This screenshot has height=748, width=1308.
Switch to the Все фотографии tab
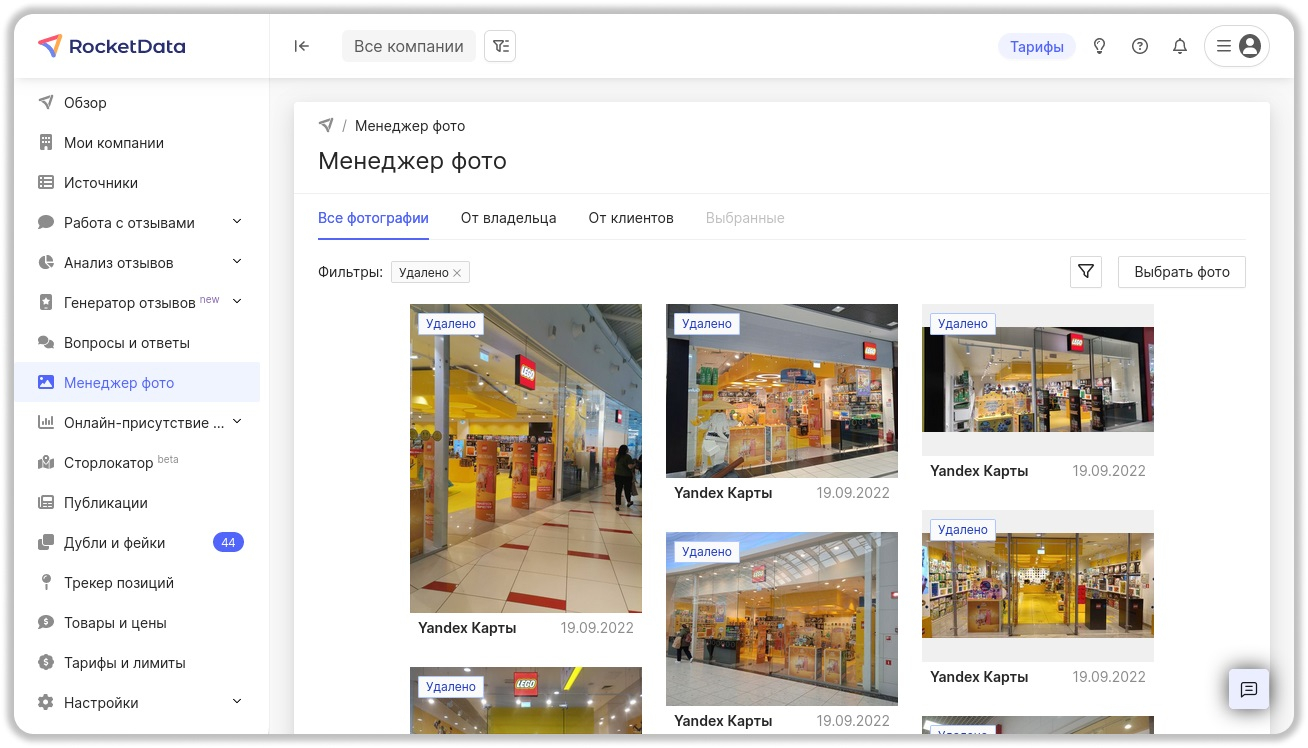(373, 218)
